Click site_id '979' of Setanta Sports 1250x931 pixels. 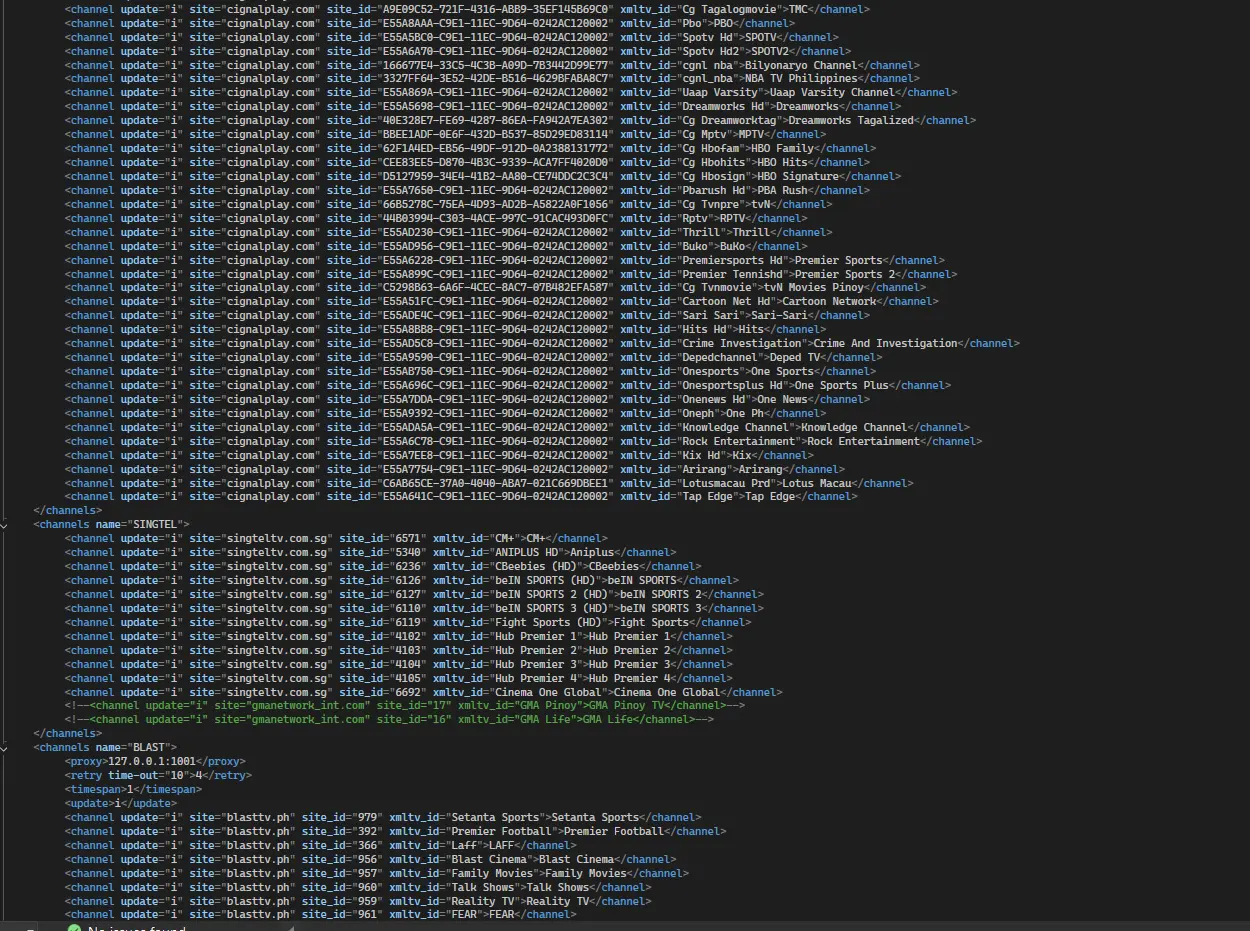[367, 817]
